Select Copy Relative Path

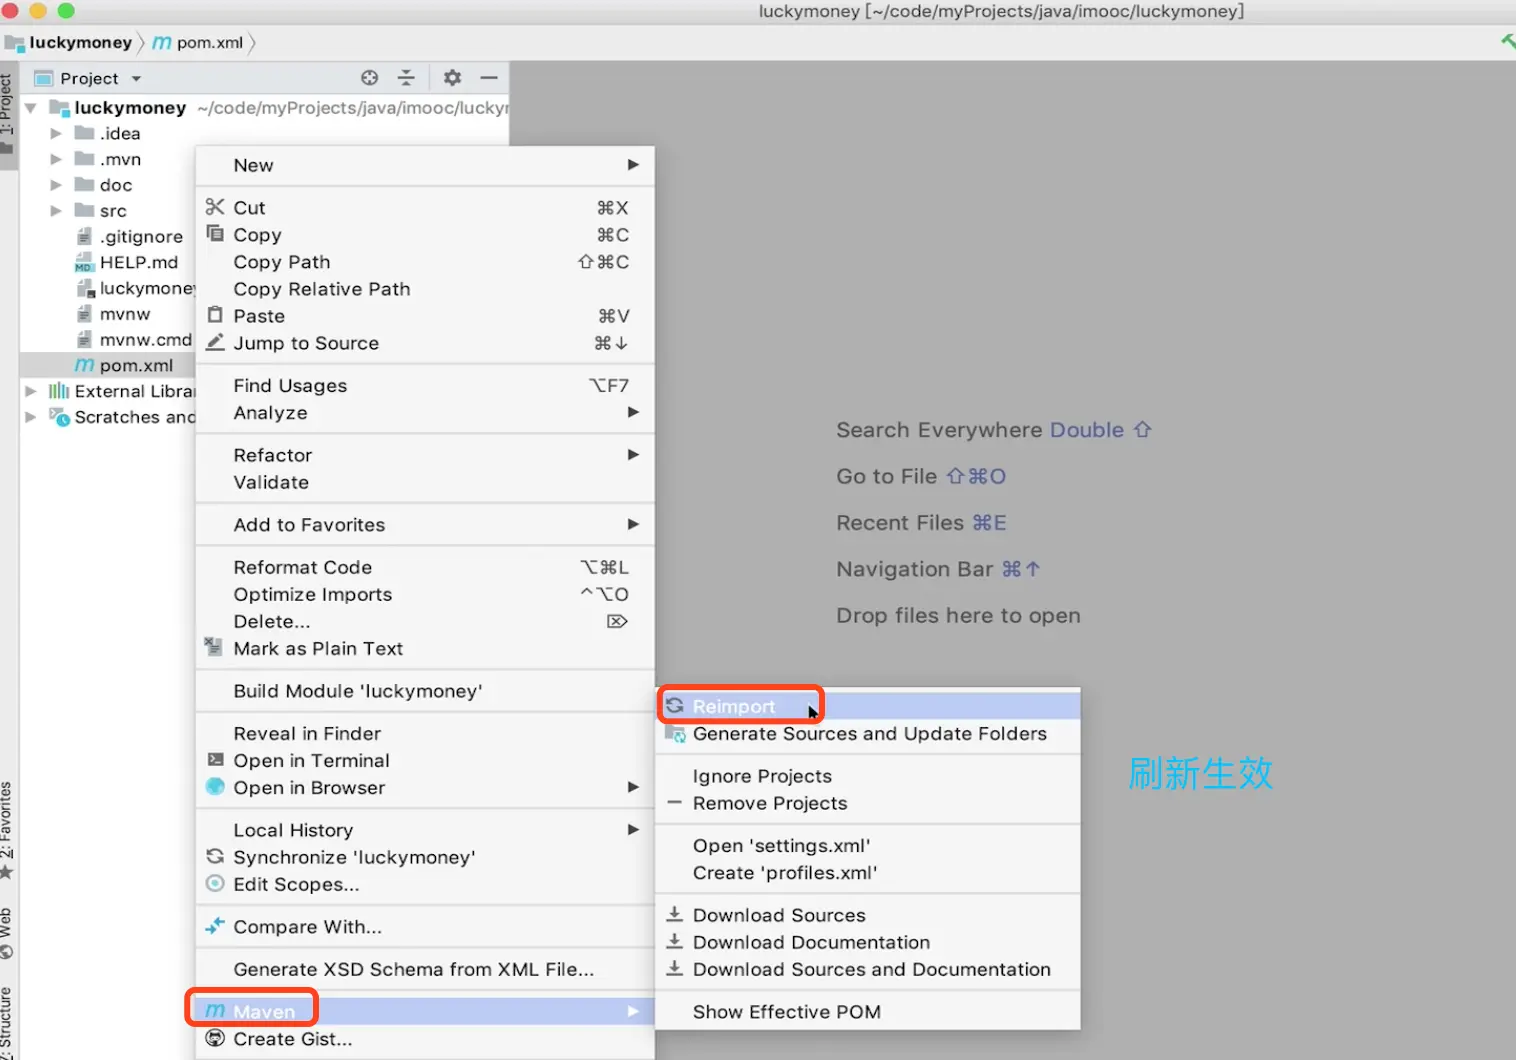[x=425, y=289]
